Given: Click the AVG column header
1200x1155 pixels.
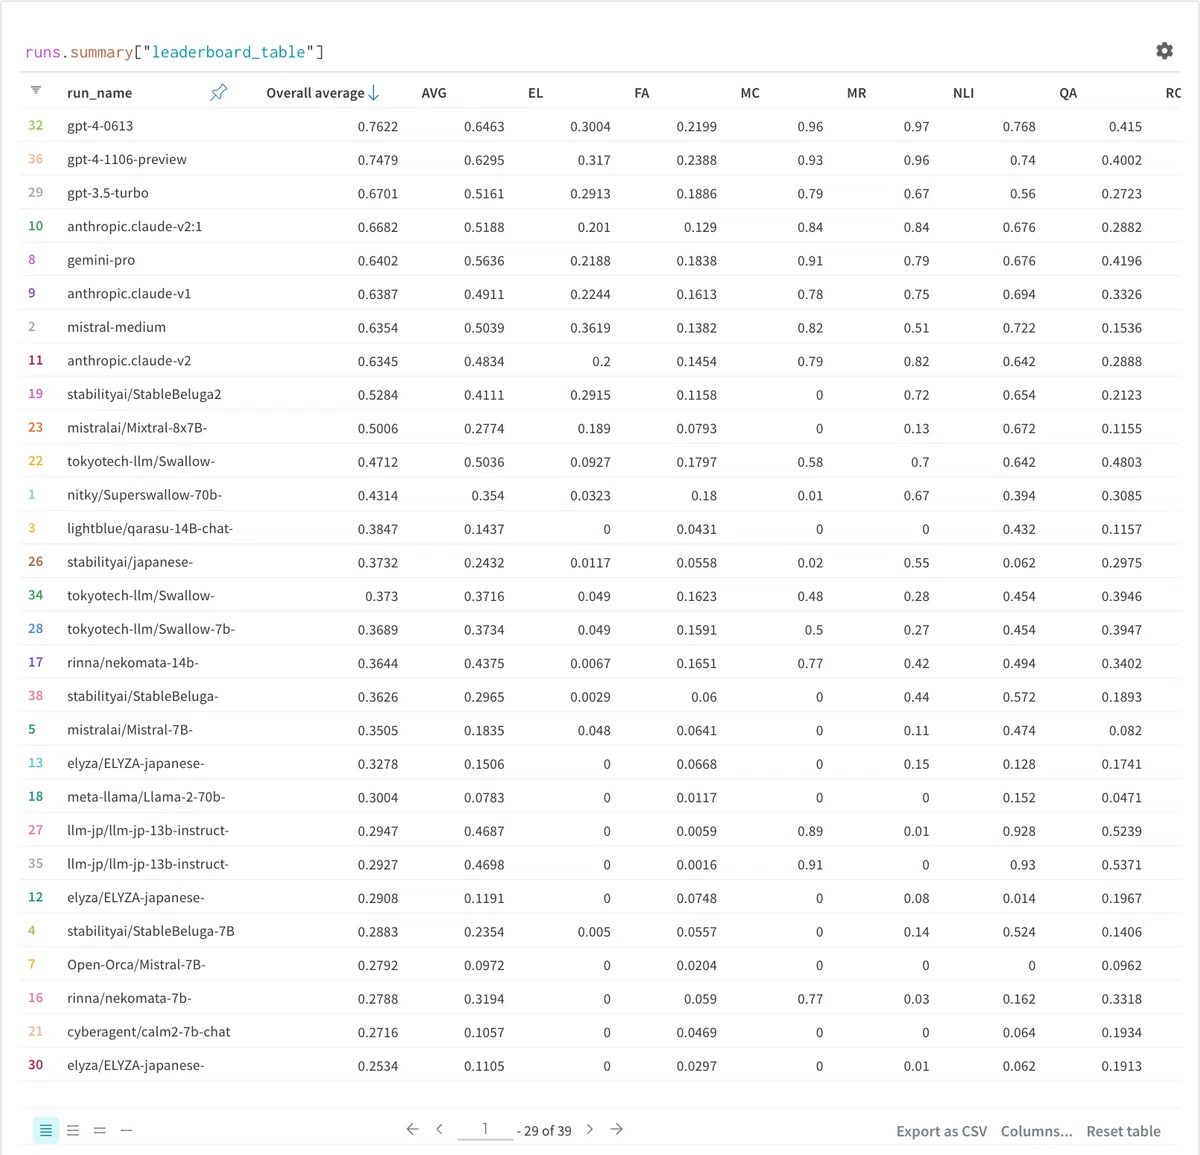Looking at the screenshot, I should (x=434, y=93).
